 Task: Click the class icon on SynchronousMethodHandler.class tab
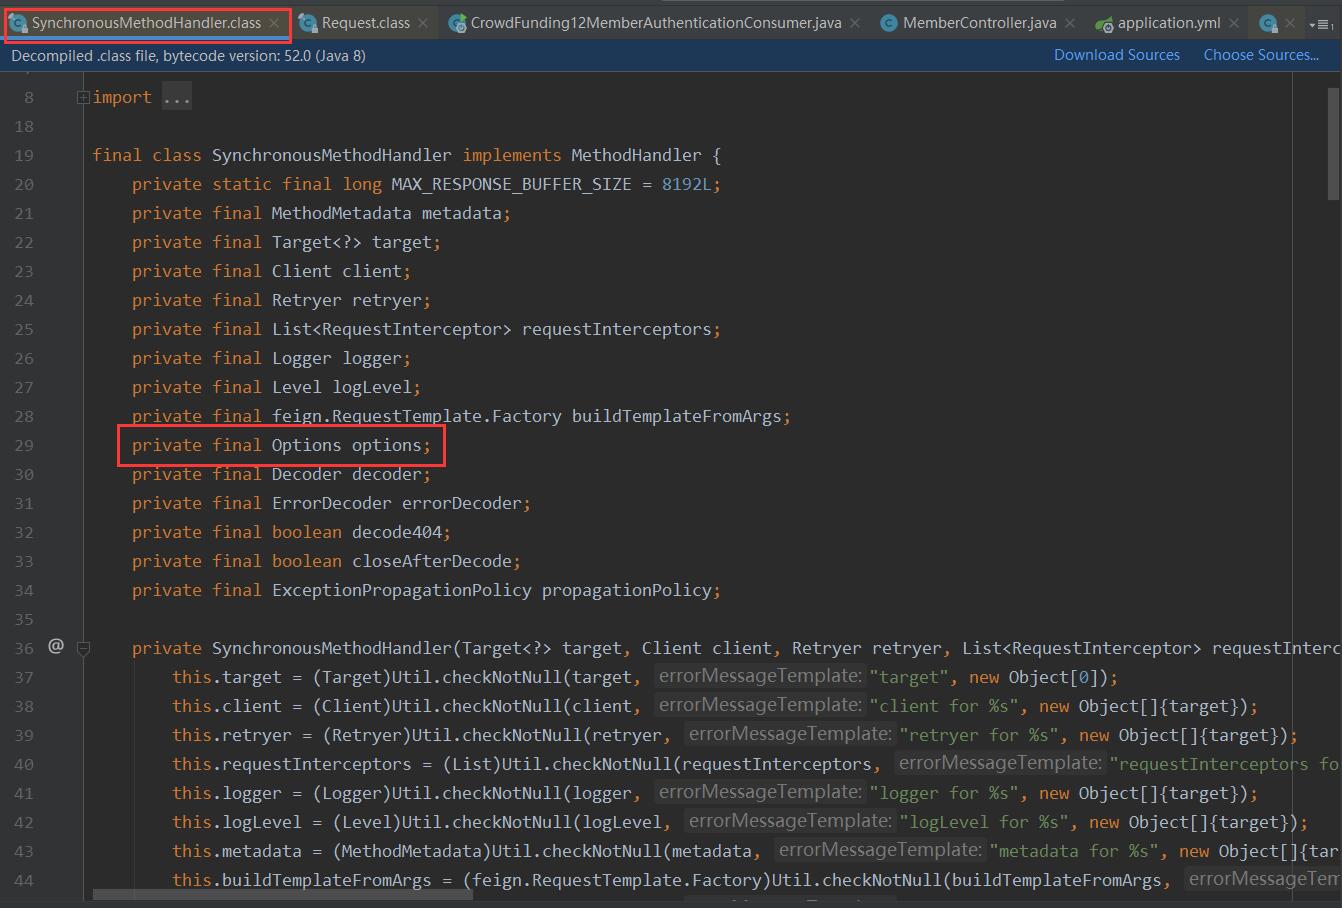[20, 22]
